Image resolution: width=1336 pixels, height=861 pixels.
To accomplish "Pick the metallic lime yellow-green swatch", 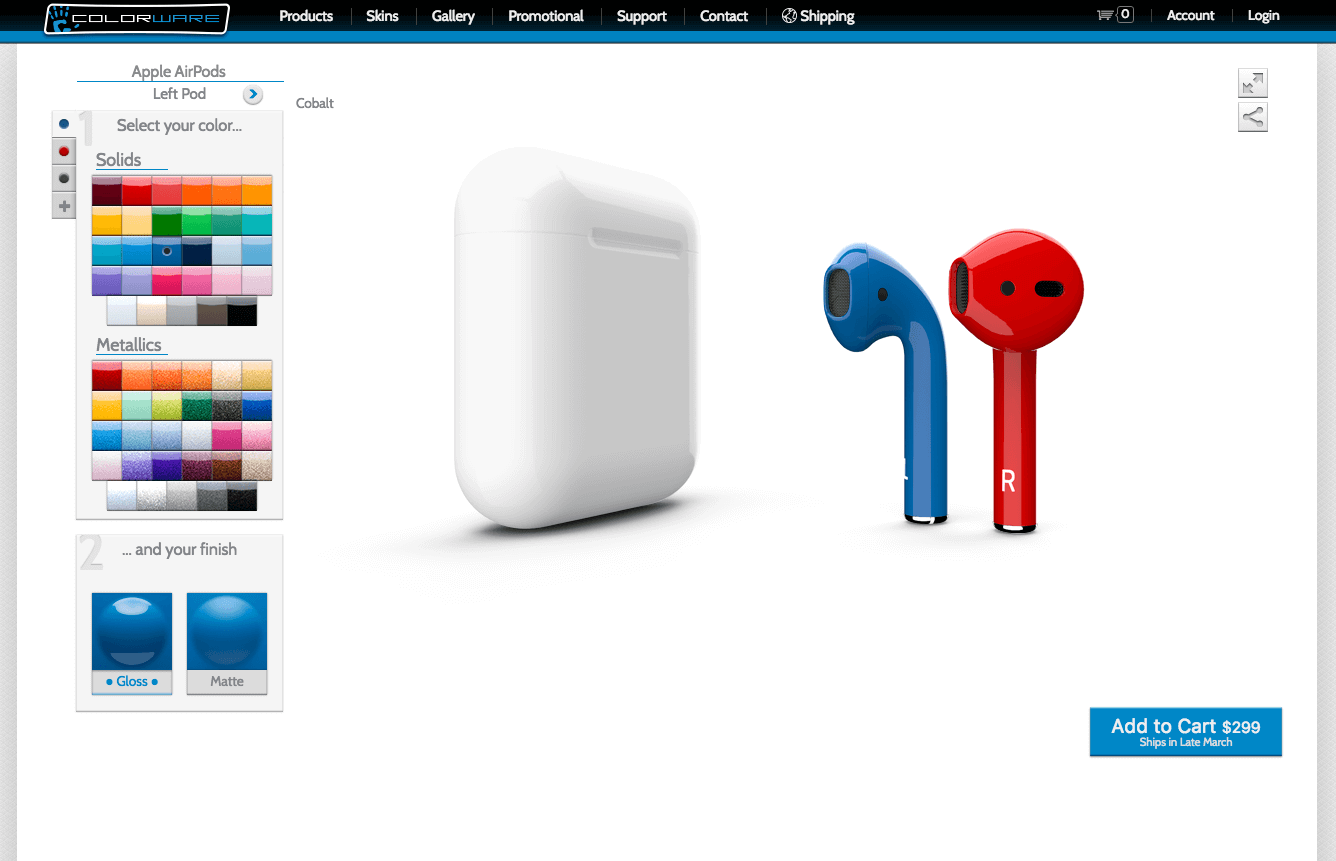I will pyautogui.click(x=167, y=406).
